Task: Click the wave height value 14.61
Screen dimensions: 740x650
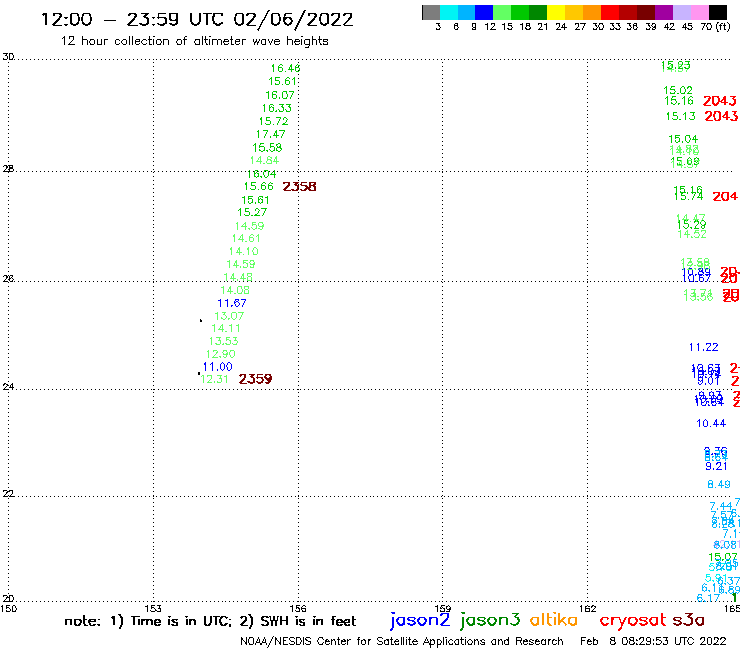Action: pos(246,238)
